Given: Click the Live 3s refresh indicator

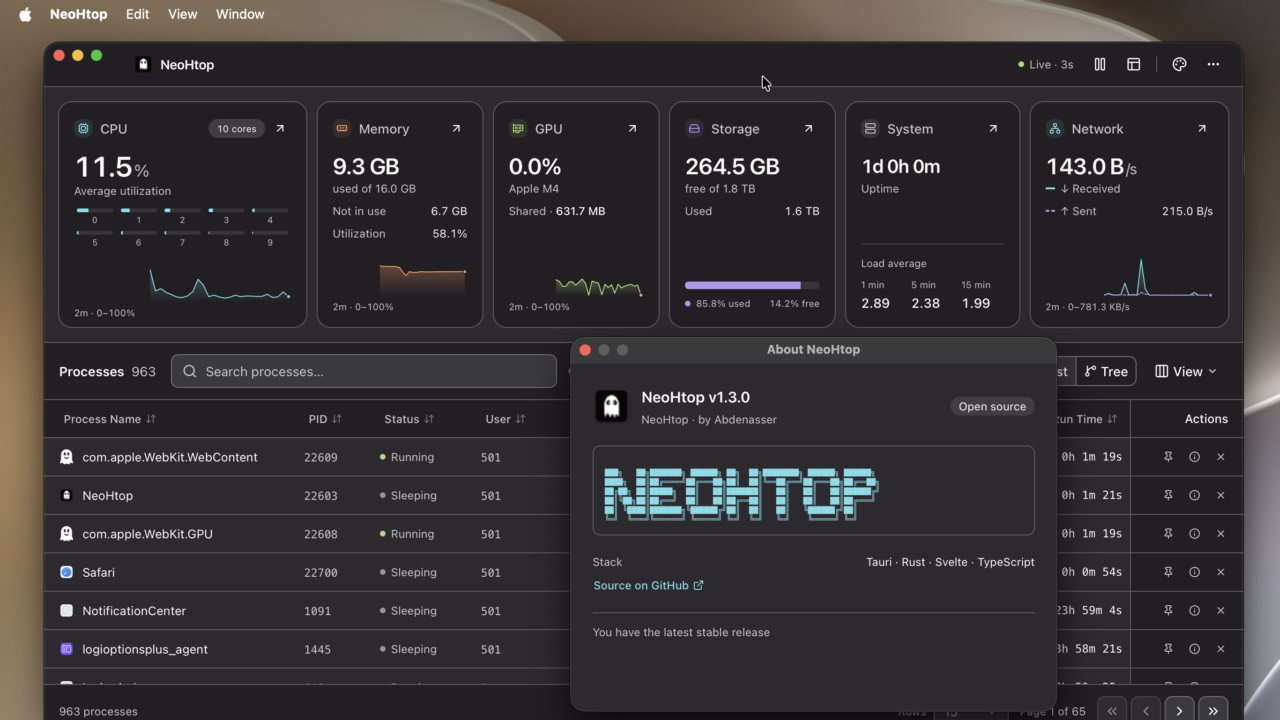Looking at the screenshot, I should (x=1045, y=64).
